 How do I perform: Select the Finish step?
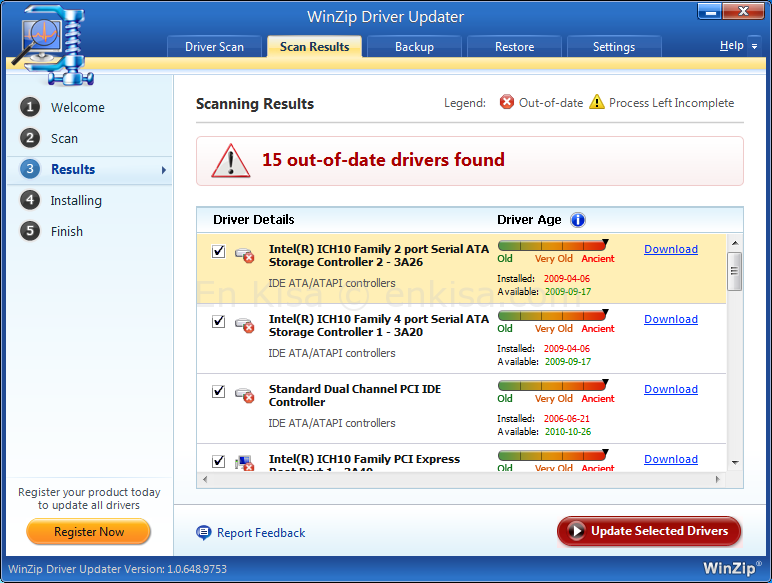tap(66, 231)
